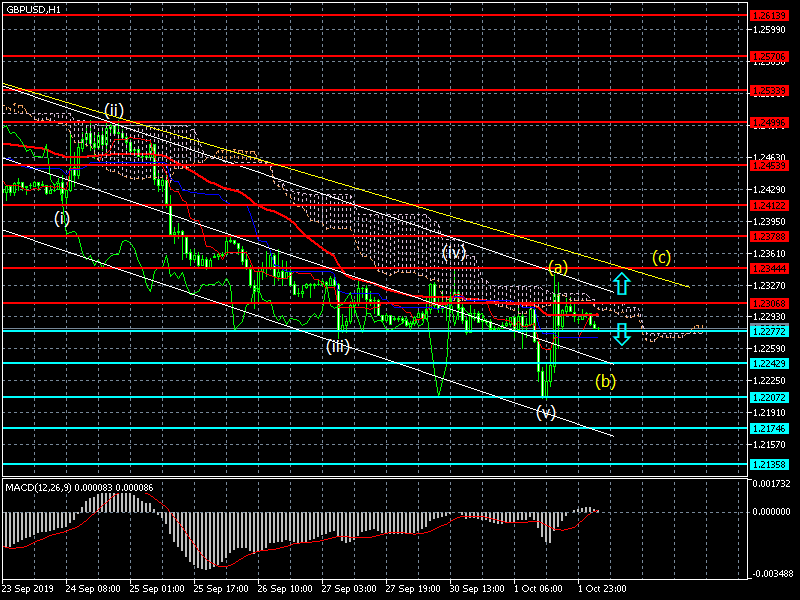This screenshot has width=800, height=600.
Task: Click the 23 Sep 2019 date label
Action: click(28, 589)
